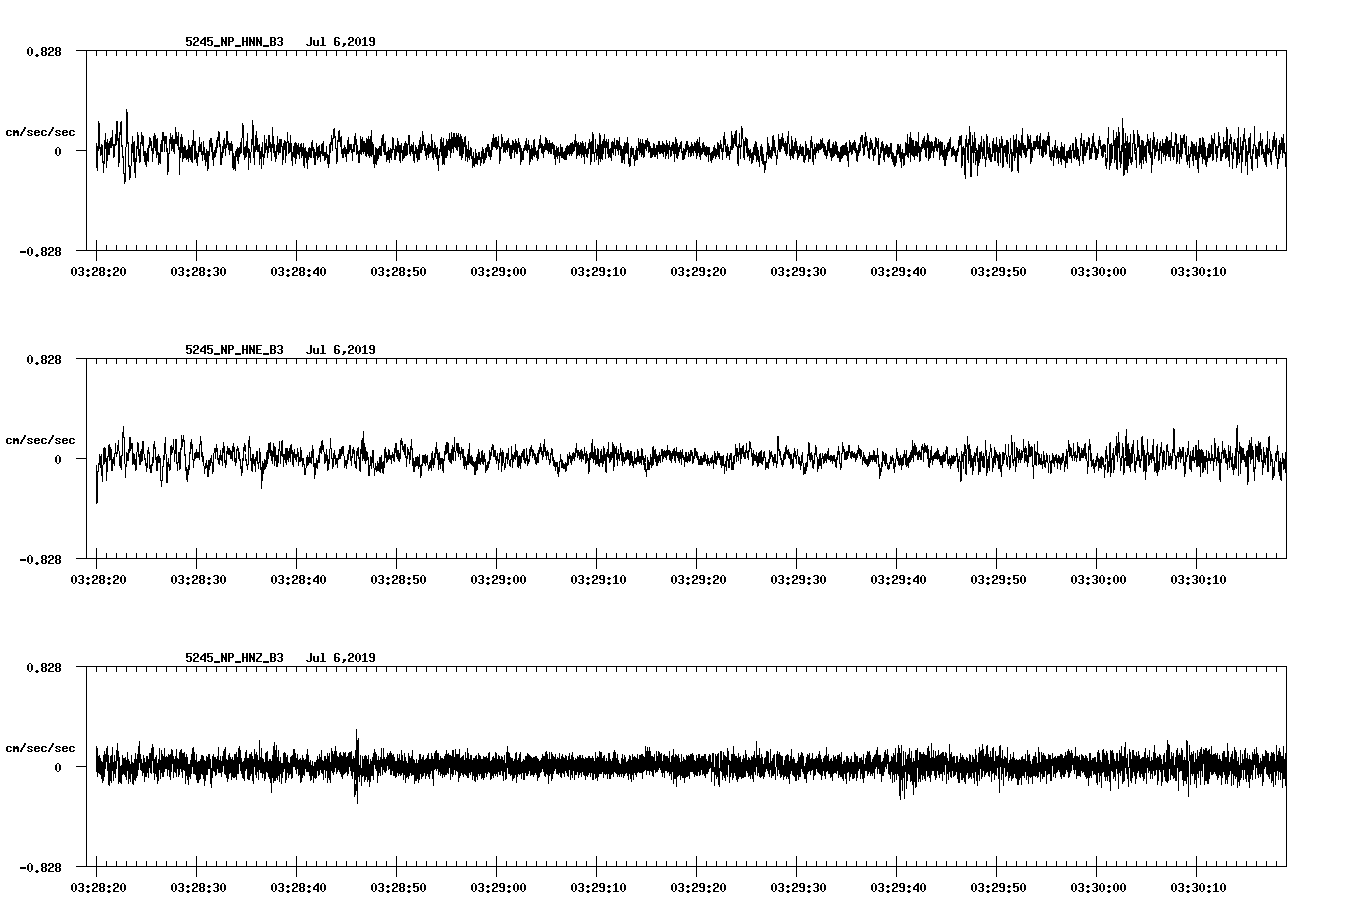Click the 03:30:10 time label under HNN plot
1358x924 pixels.
coord(1197,271)
